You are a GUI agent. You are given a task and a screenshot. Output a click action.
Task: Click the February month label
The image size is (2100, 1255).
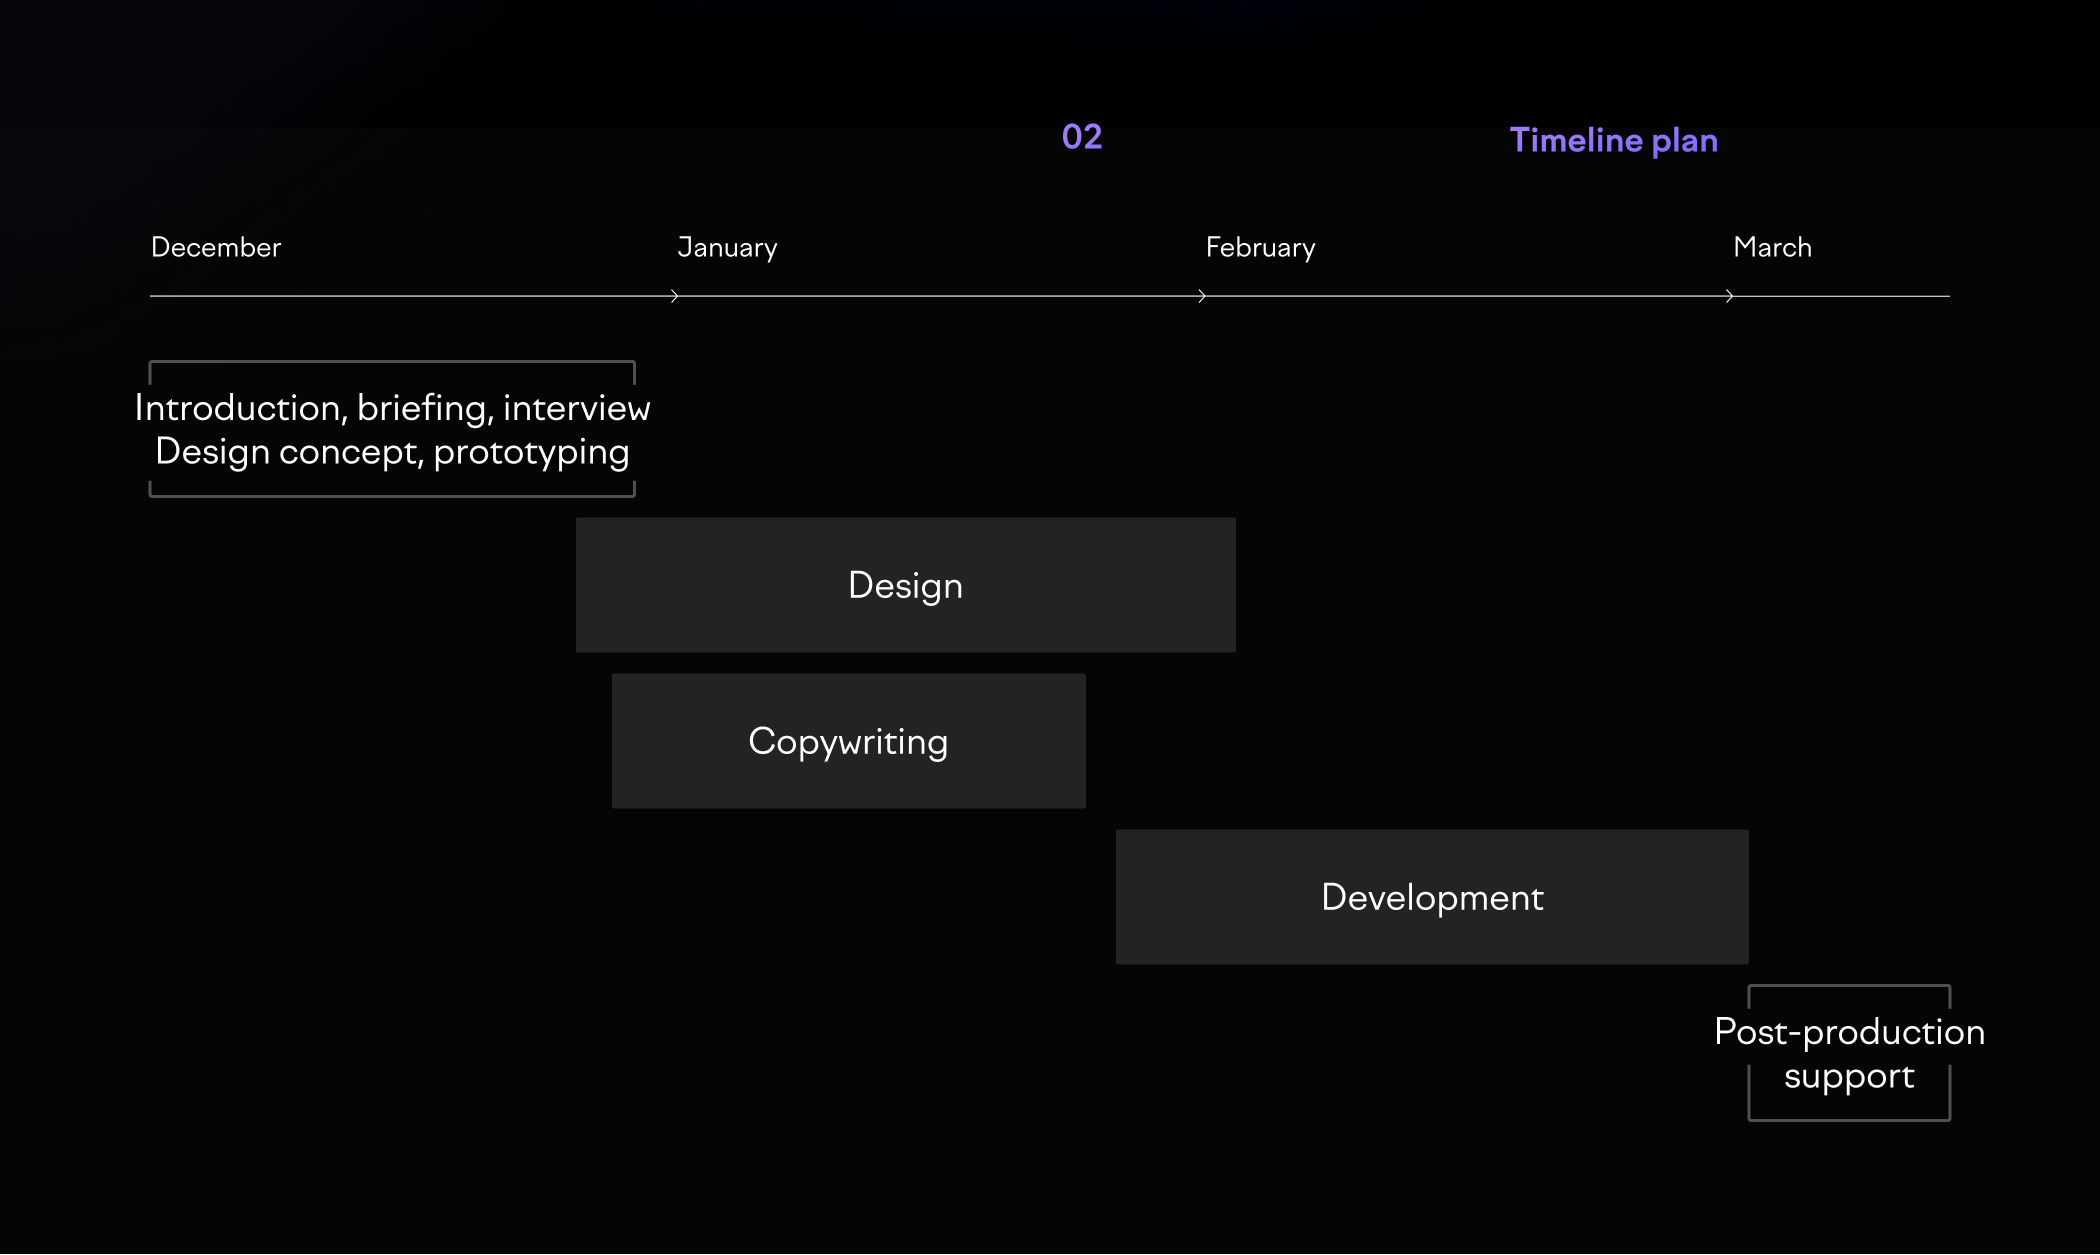tap(1260, 247)
